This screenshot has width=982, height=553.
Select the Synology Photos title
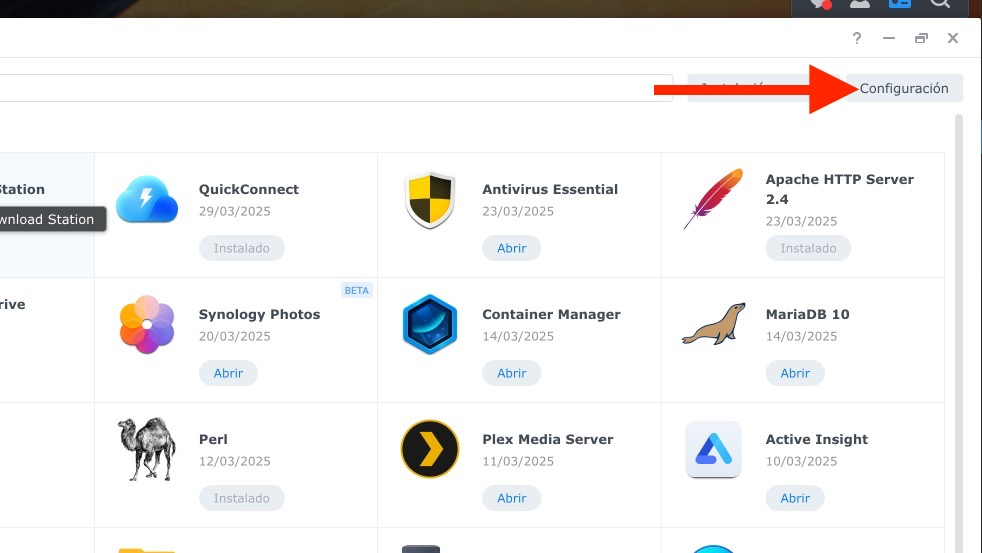pos(259,314)
